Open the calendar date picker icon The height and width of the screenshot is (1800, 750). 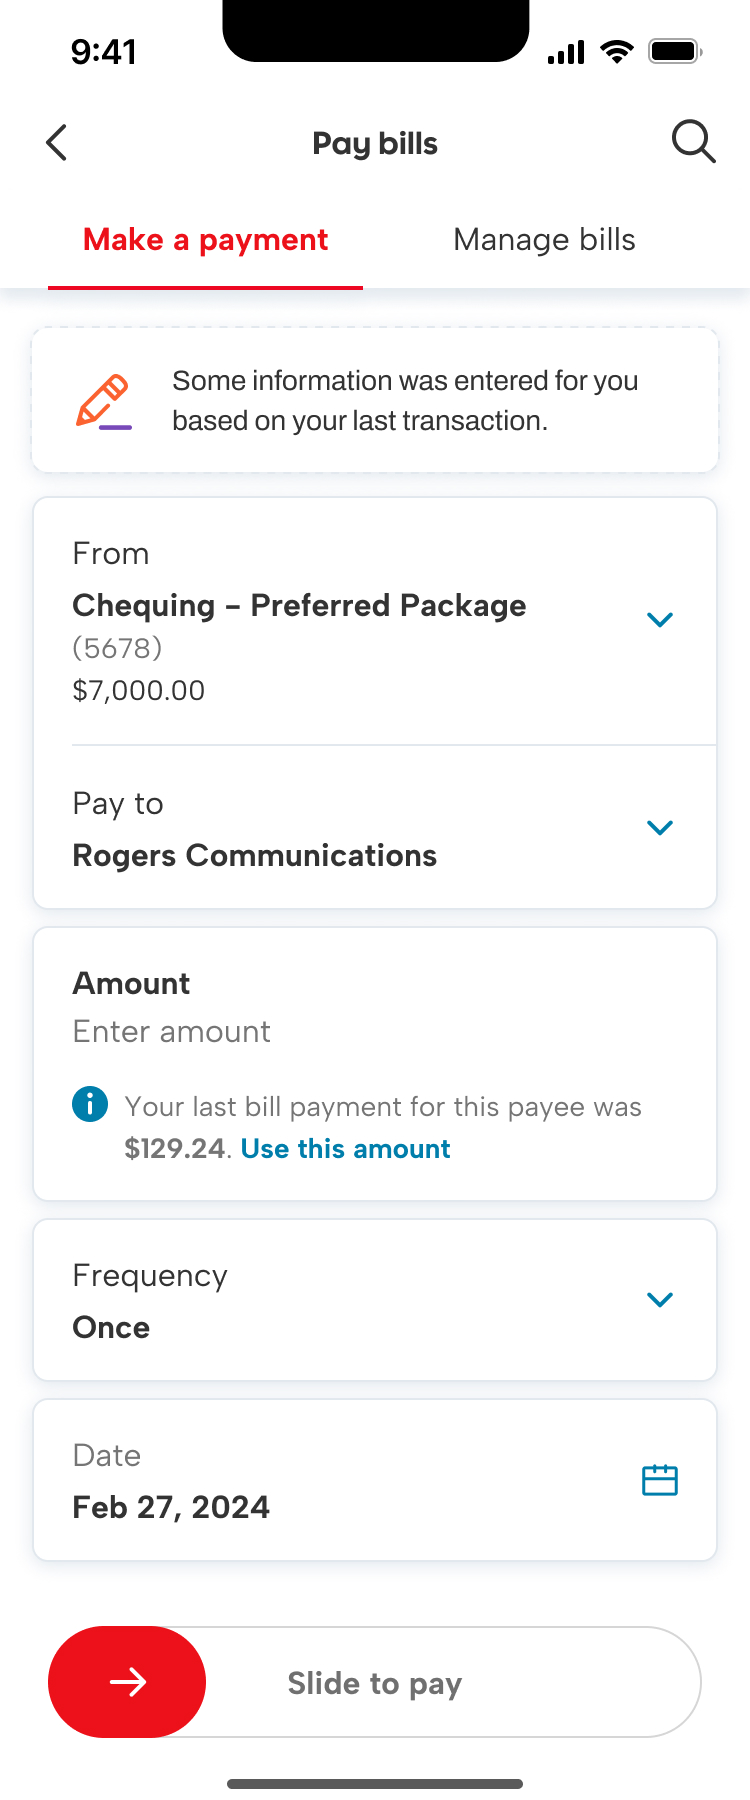coord(660,1480)
